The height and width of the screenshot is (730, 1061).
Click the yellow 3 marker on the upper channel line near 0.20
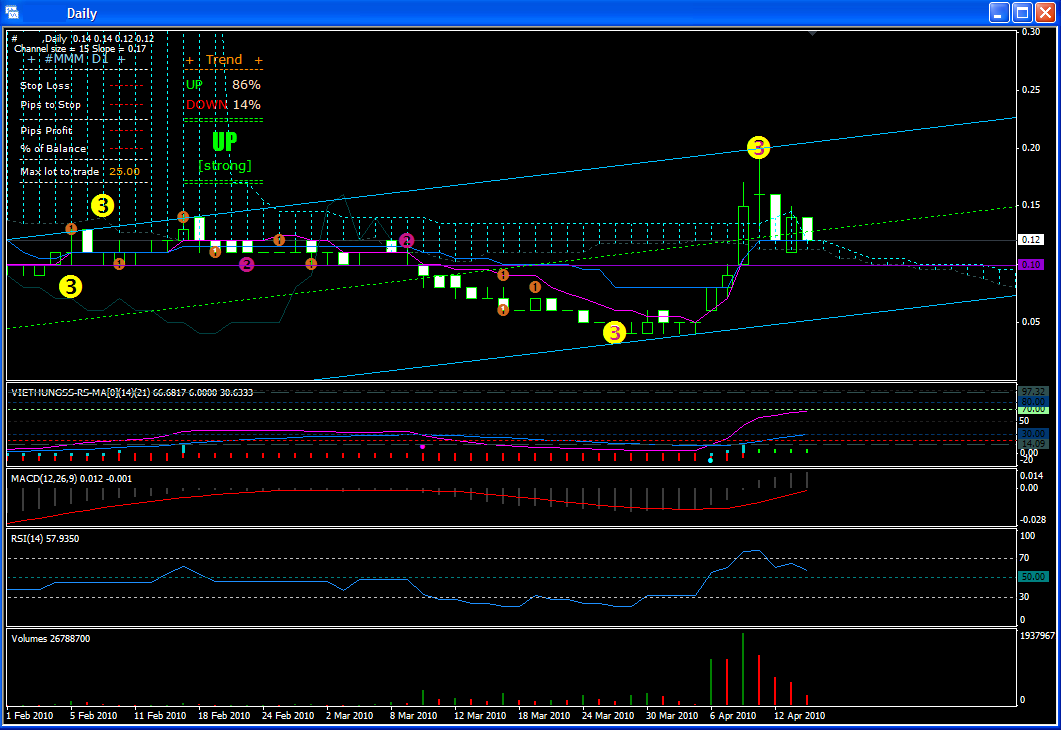[759, 147]
